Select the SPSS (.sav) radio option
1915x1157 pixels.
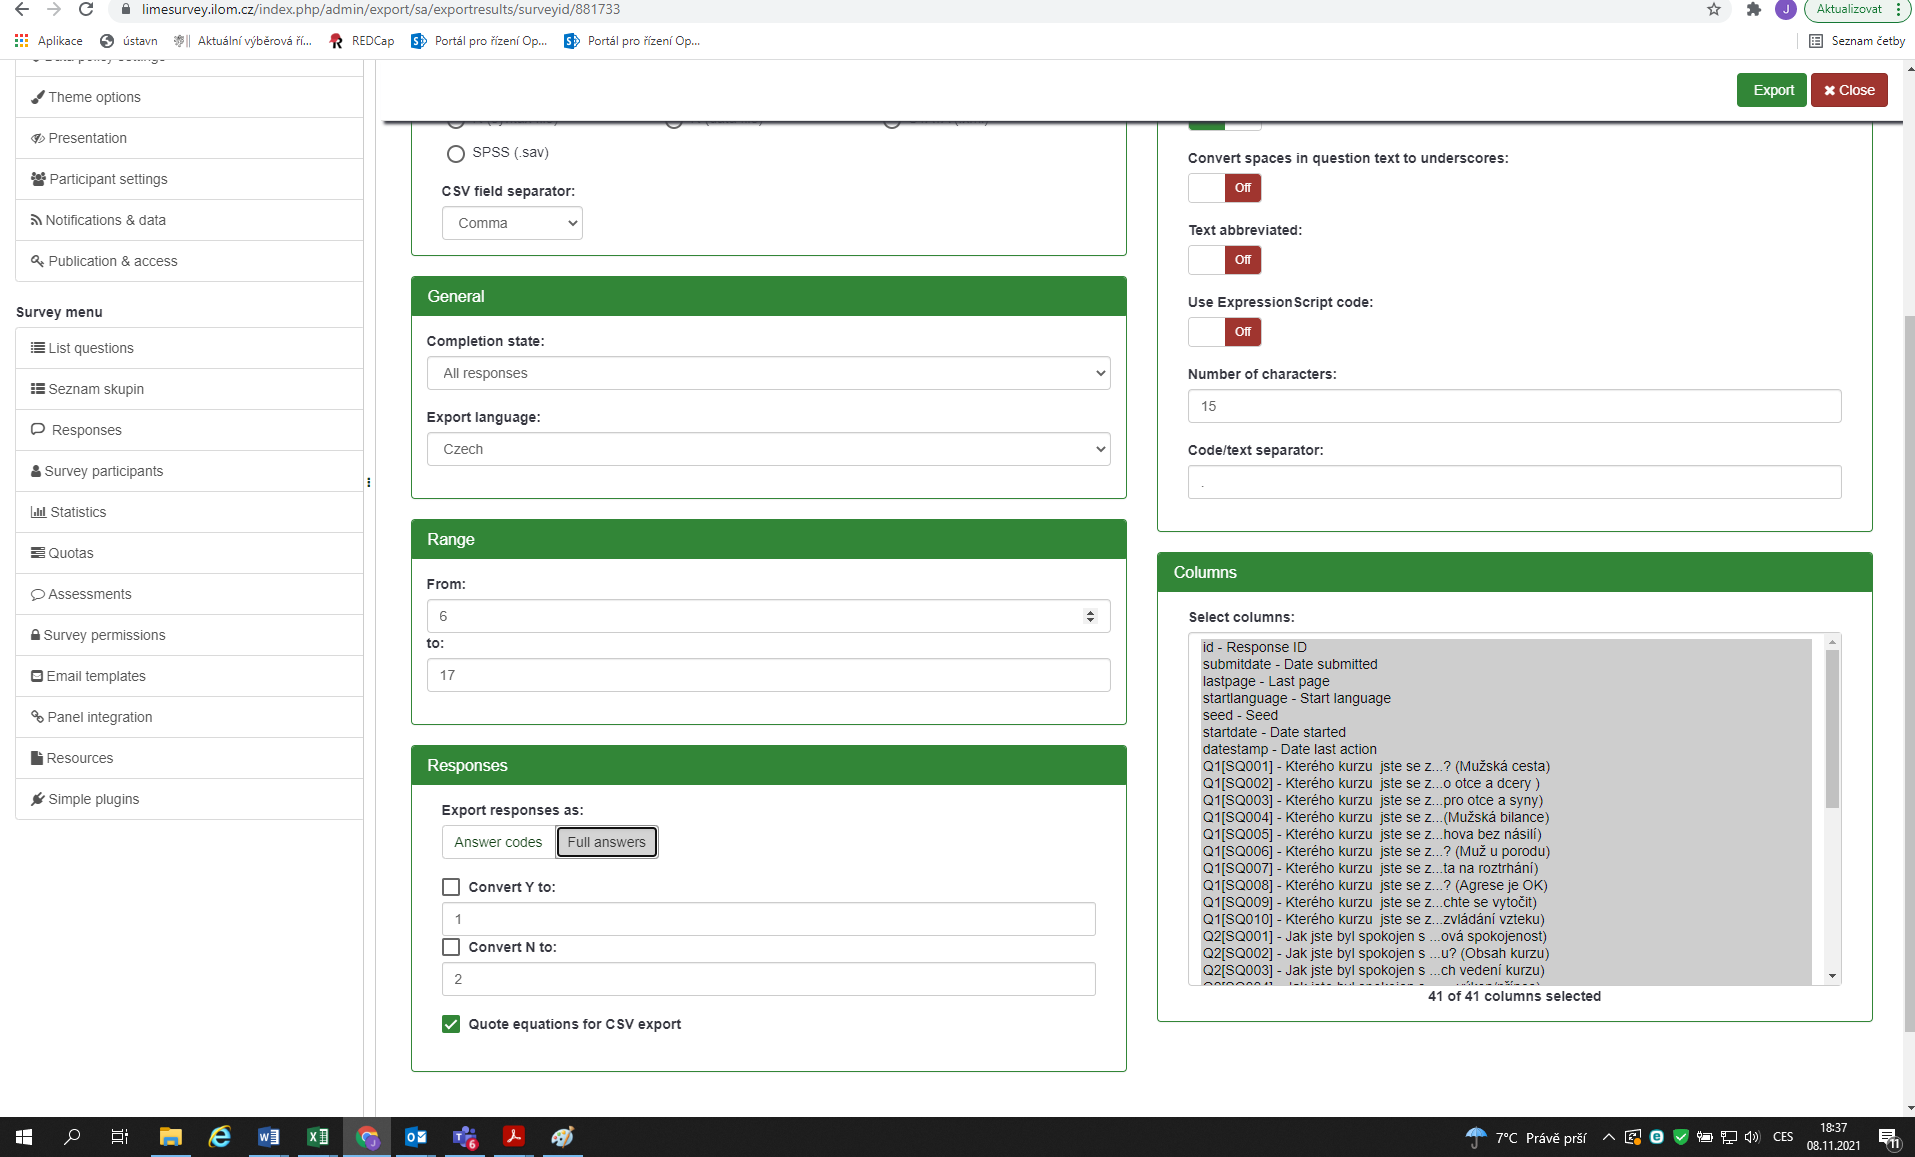(x=456, y=153)
